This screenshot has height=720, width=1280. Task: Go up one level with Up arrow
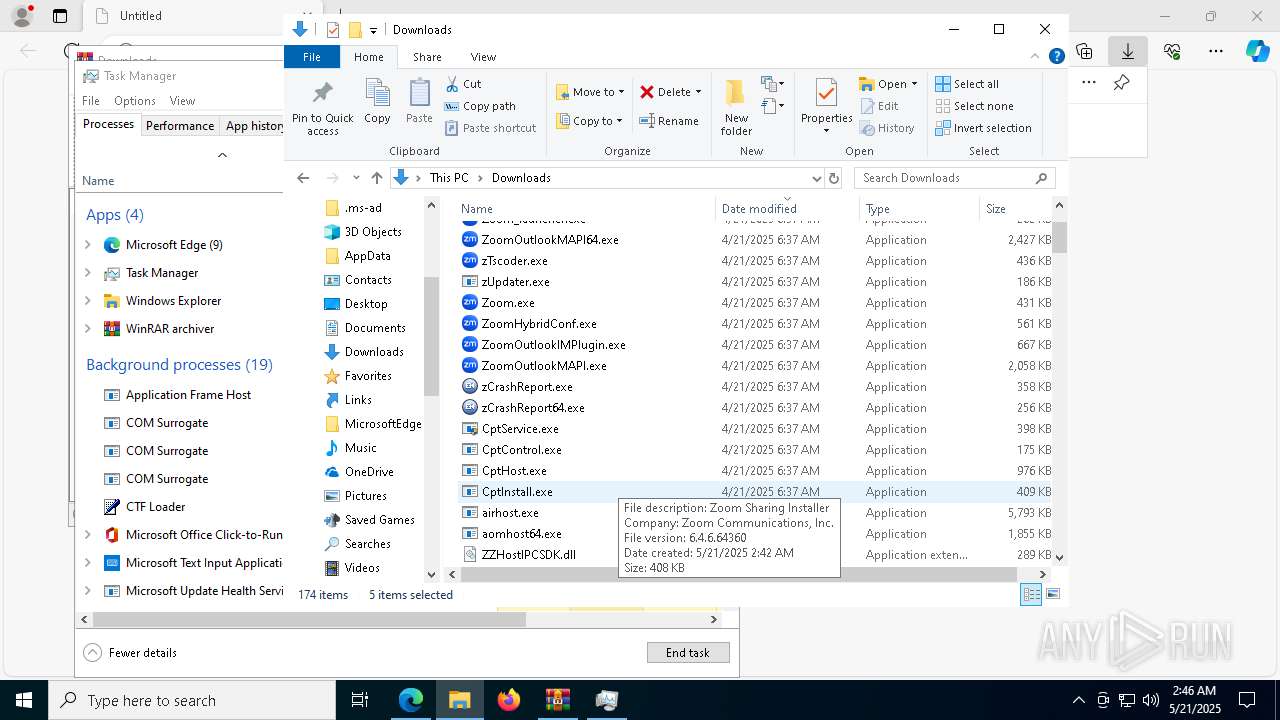coord(377,178)
